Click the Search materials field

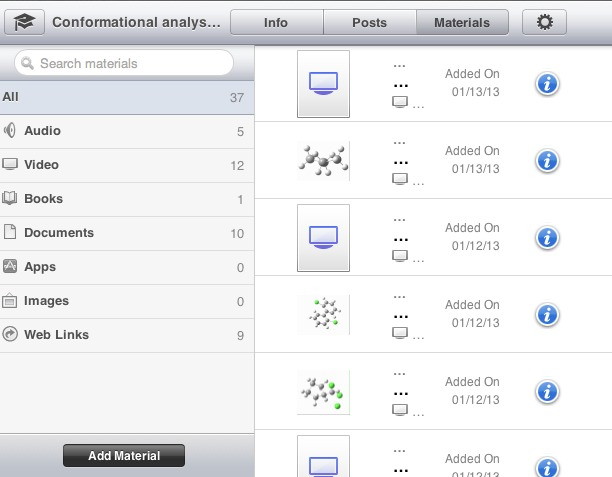coord(130,64)
